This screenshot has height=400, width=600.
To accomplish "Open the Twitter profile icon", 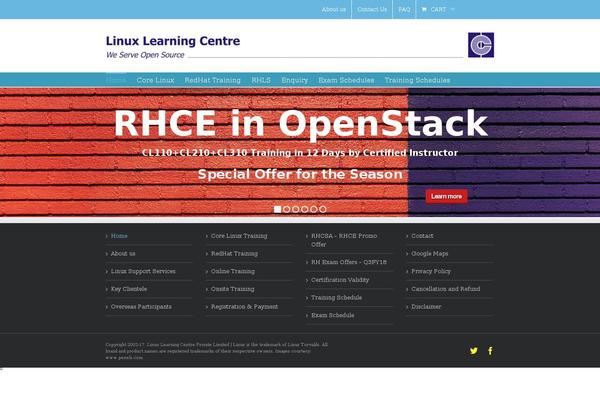I will pyautogui.click(x=474, y=351).
